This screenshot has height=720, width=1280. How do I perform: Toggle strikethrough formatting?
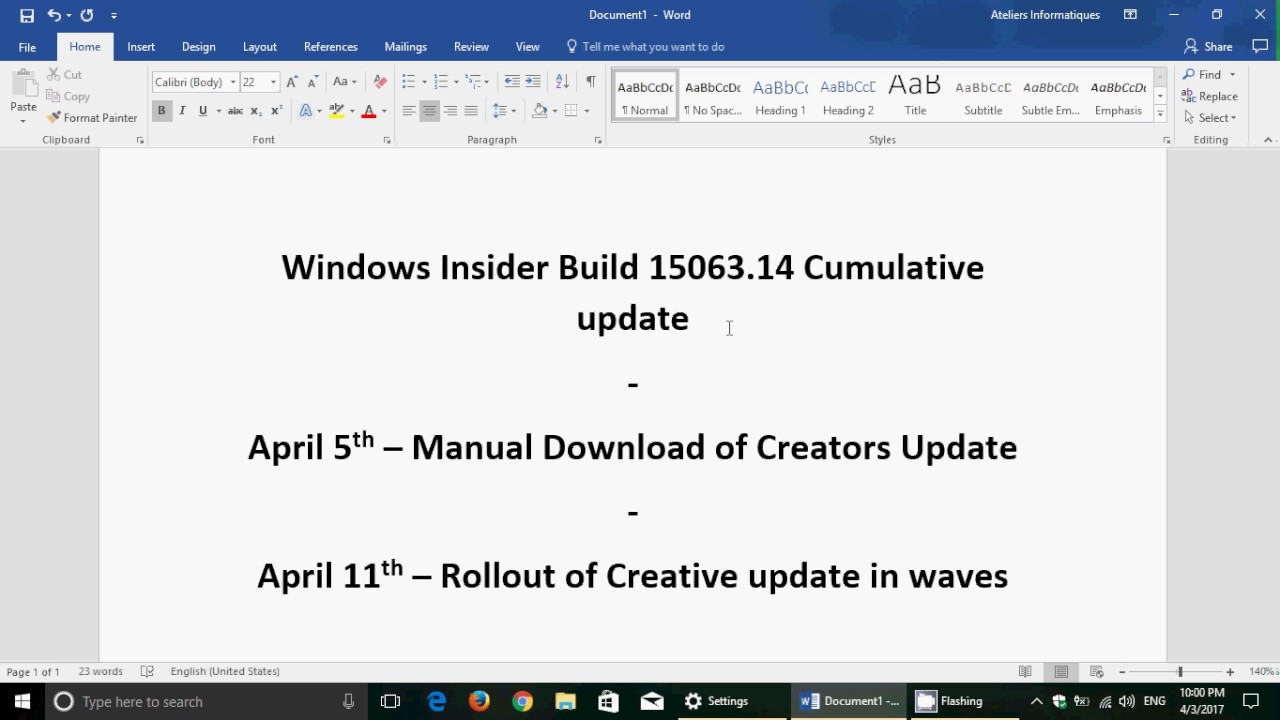235,111
